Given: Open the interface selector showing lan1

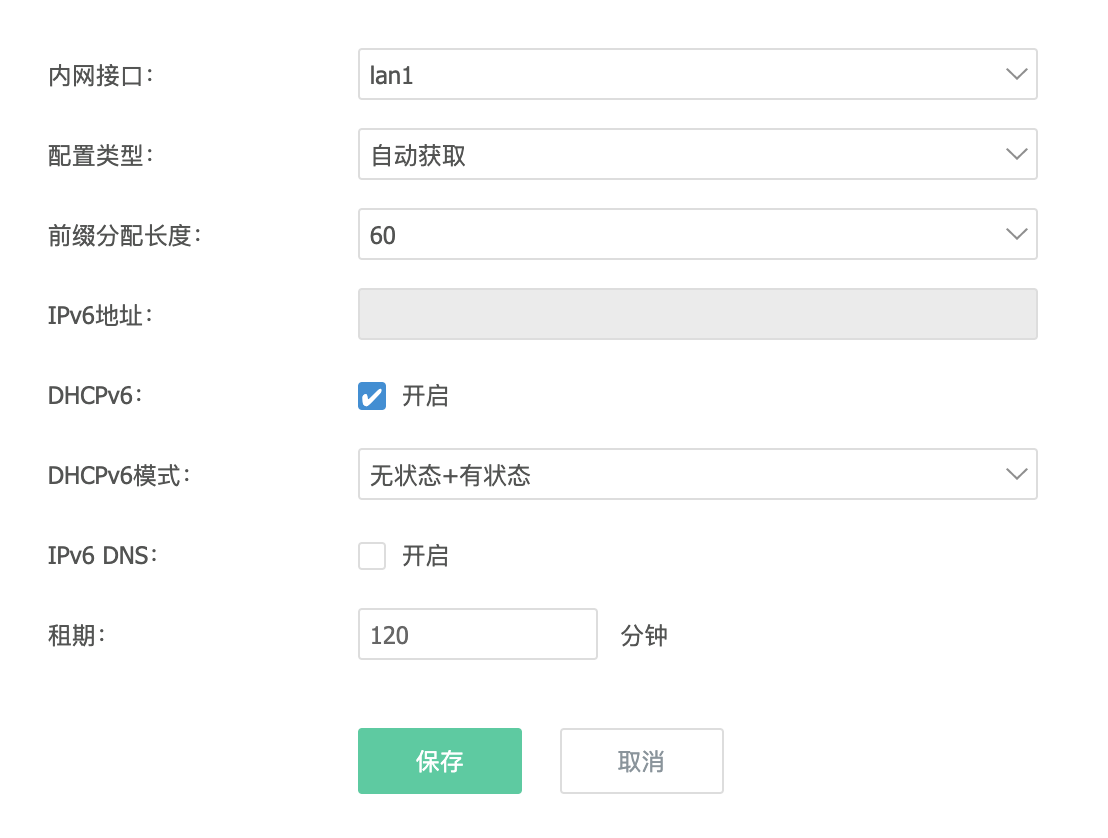Looking at the screenshot, I should [698, 73].
